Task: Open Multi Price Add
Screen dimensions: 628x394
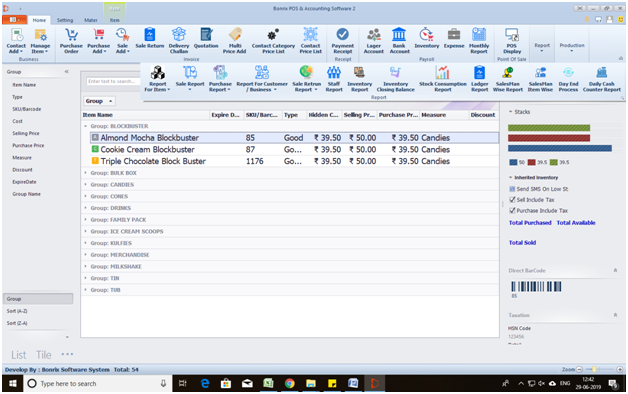Action: point(235,40)
